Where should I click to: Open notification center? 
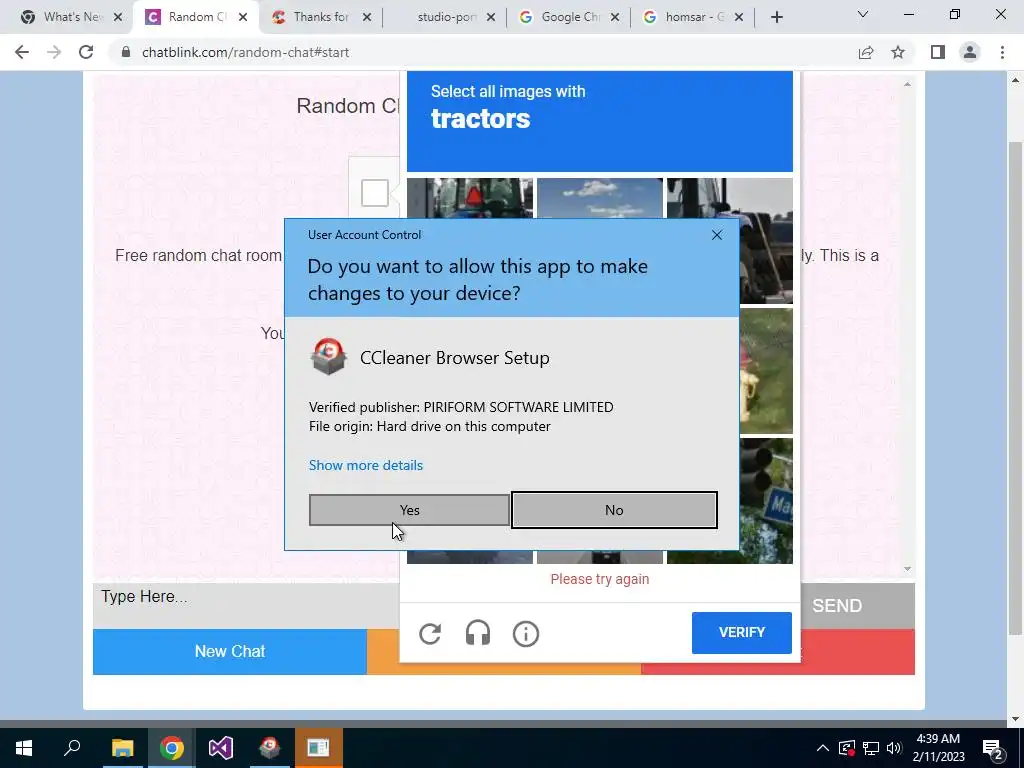(993, 748)
